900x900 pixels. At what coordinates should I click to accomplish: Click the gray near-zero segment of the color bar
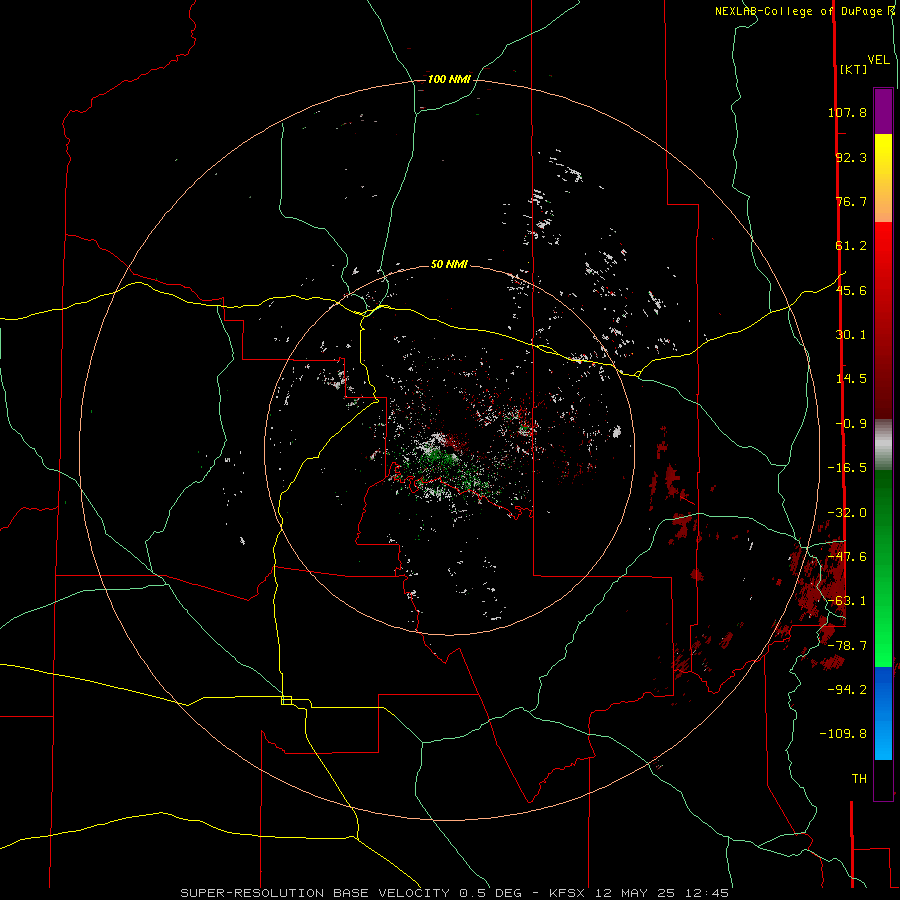click(883, 445)
